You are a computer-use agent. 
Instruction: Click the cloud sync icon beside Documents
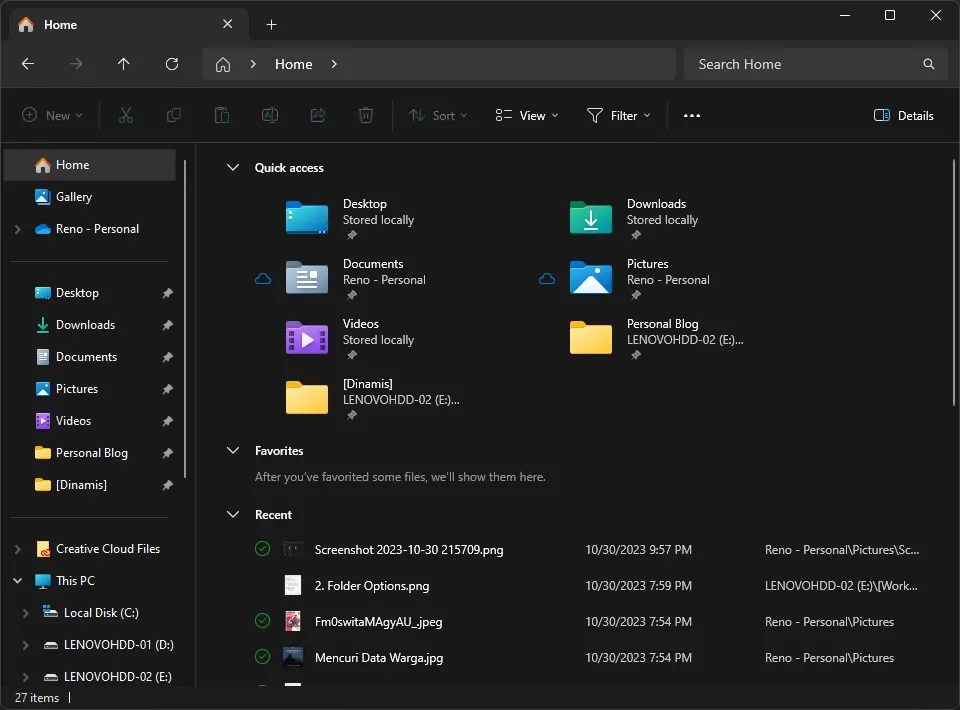263,279
